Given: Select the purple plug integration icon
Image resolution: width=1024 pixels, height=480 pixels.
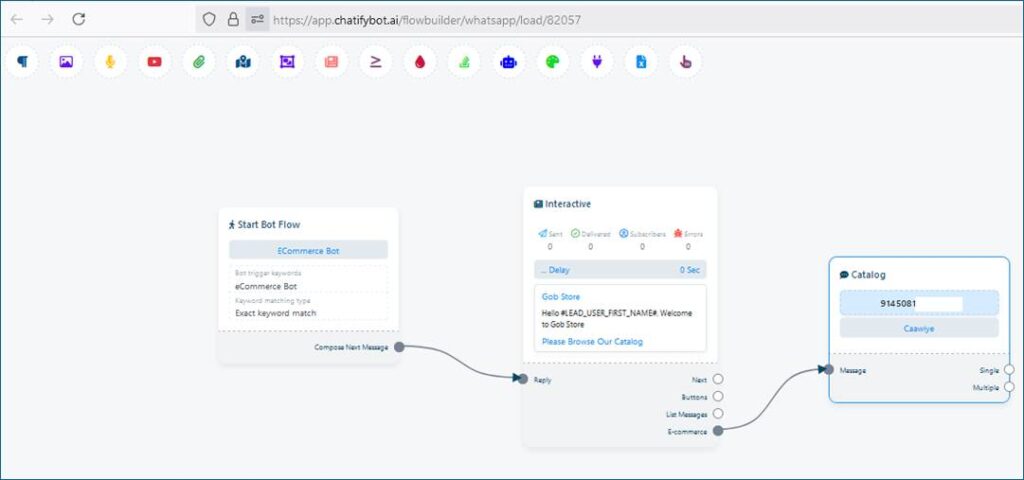Looking at the screenshot, I should [x=597, y=62].
